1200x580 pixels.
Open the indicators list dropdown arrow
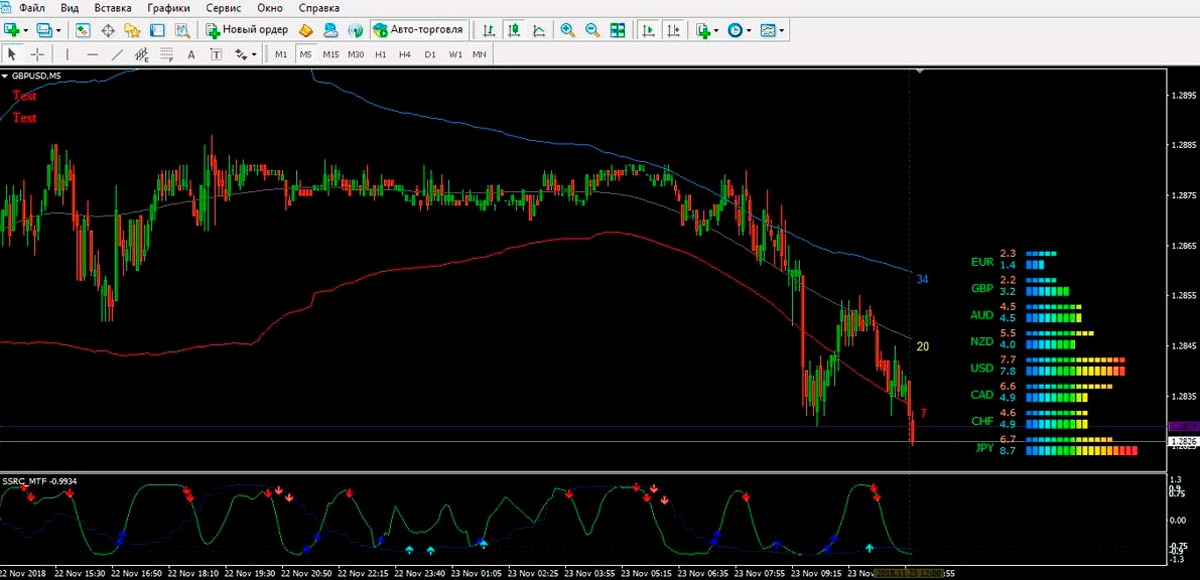tap(716, 30)
